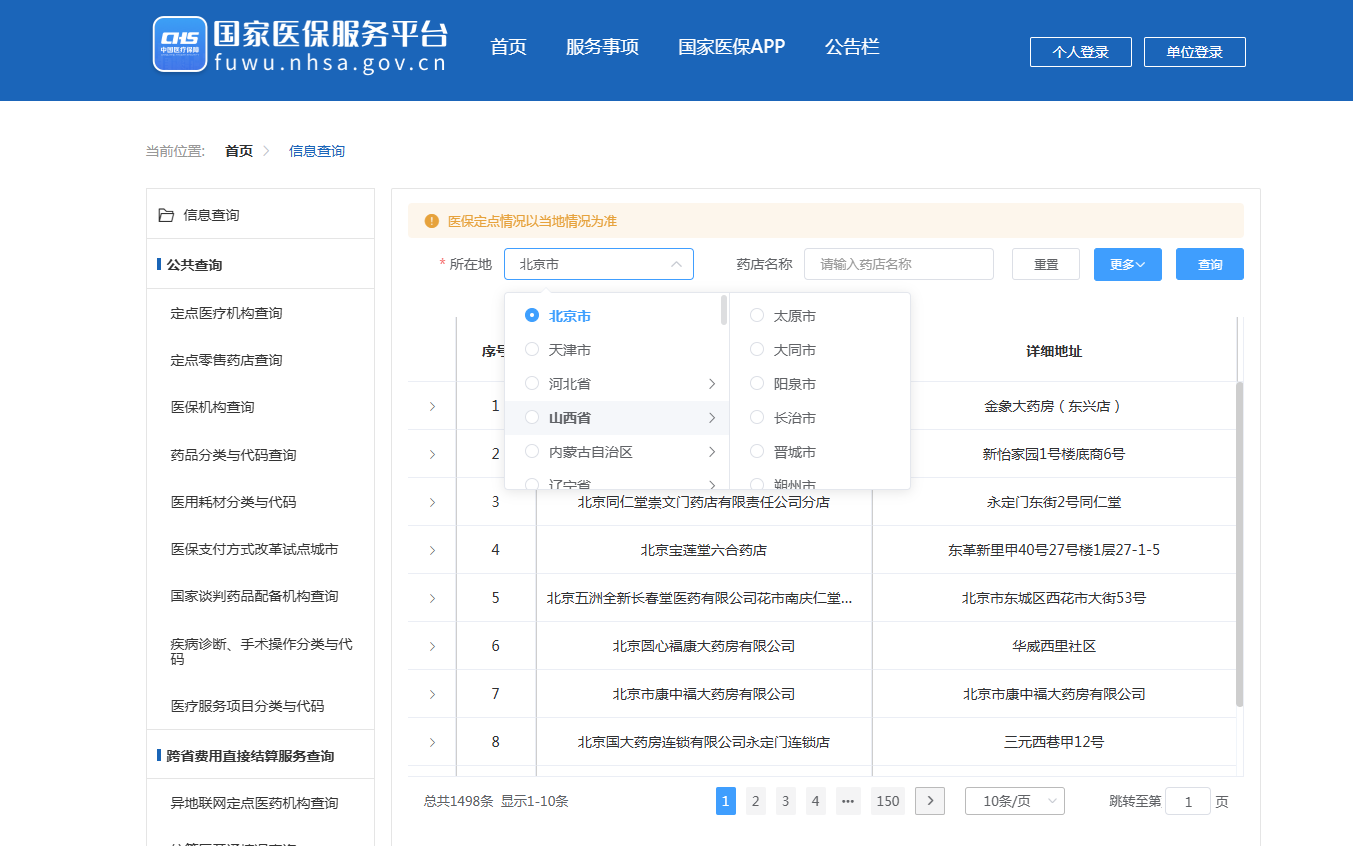This screenshot has width=1353, height=846.
Task: Expand row 7 details arrow
Action: pos(432,694)
